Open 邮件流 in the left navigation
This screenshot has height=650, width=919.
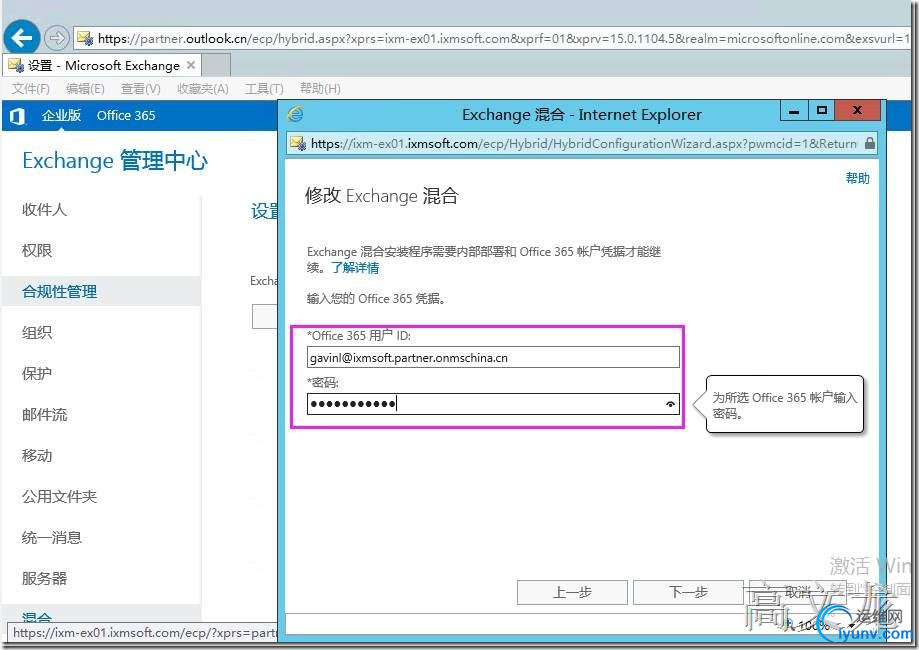44,414
